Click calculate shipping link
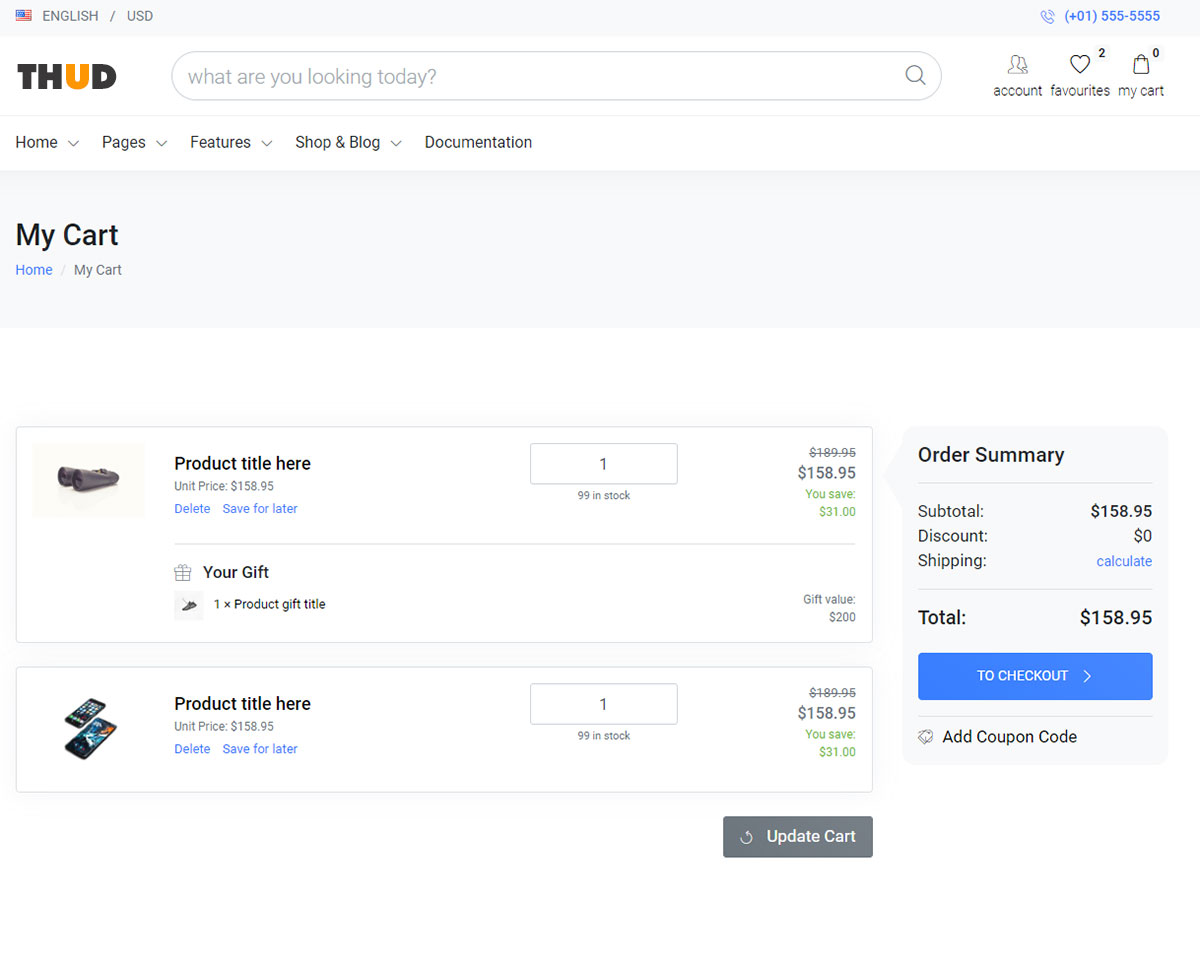1200x960 pixels. [1124, 561]
